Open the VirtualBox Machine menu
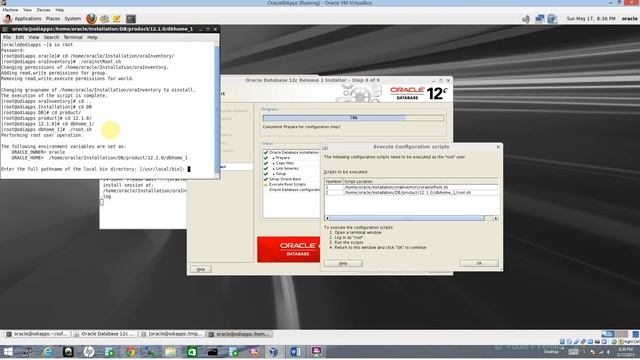Viewport: 640px width, 360px height. click(x=10, y=10)
